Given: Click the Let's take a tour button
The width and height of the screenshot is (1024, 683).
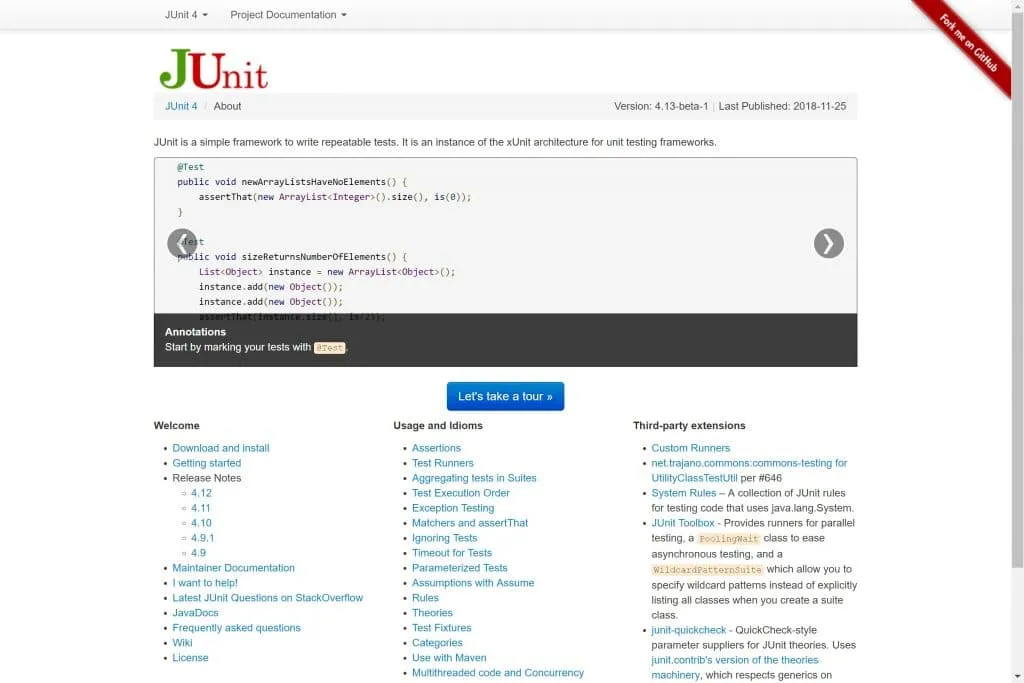Looking at the screenshot, I should (x=505, y=396).
